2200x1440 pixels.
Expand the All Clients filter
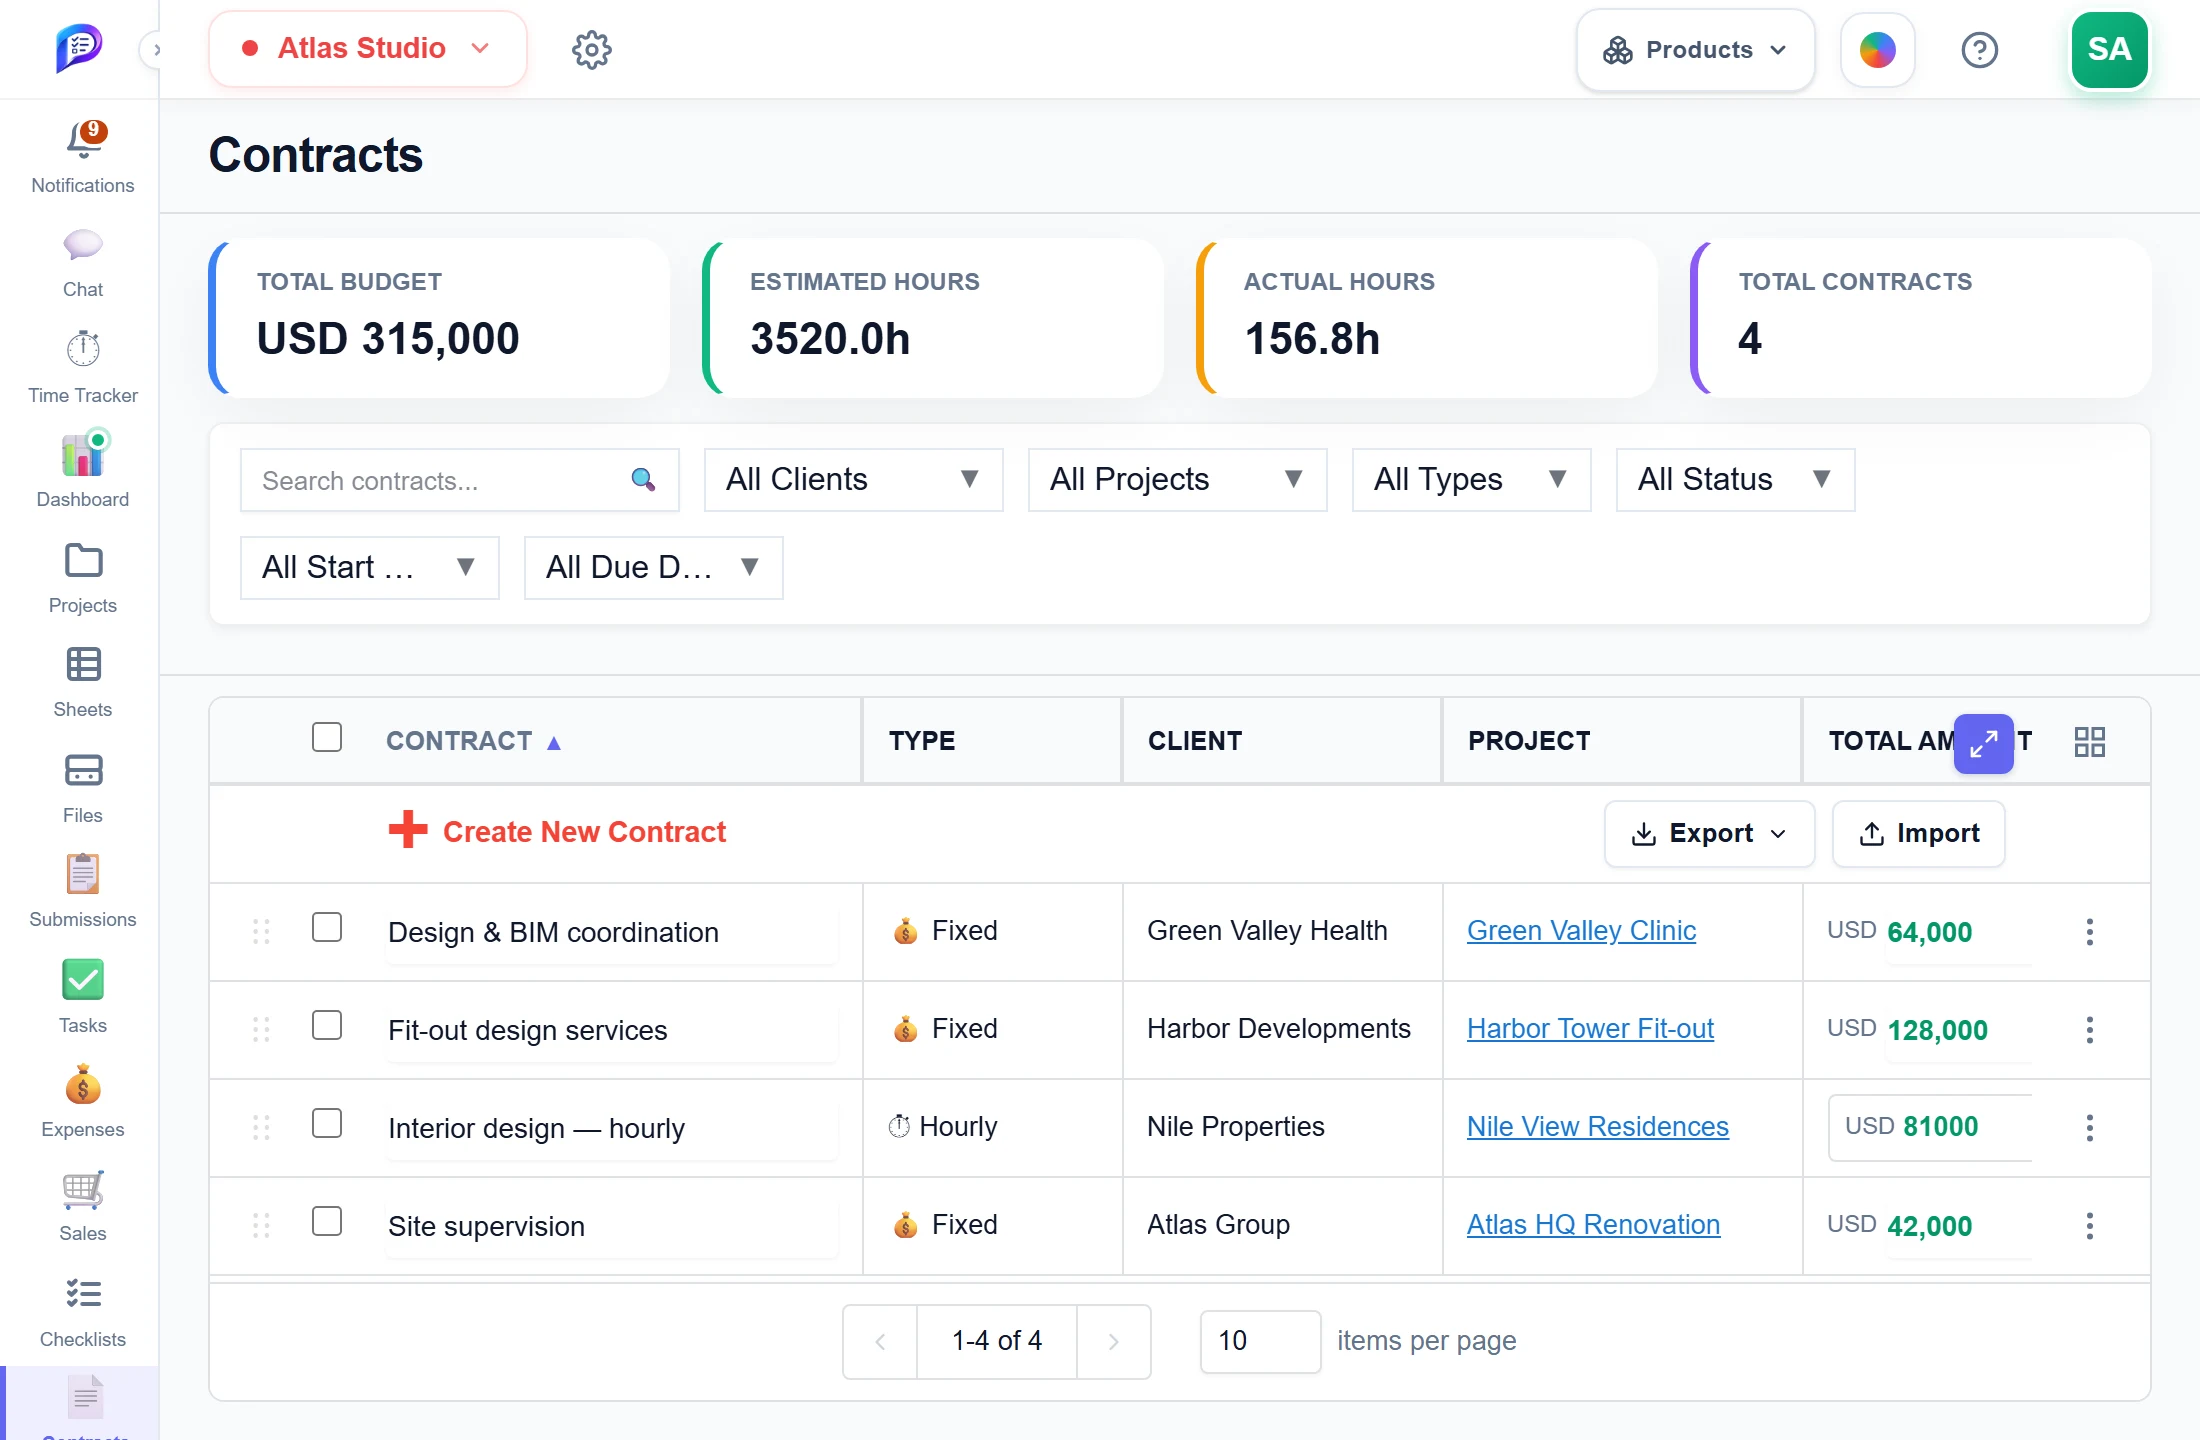(x=853, y=480)
